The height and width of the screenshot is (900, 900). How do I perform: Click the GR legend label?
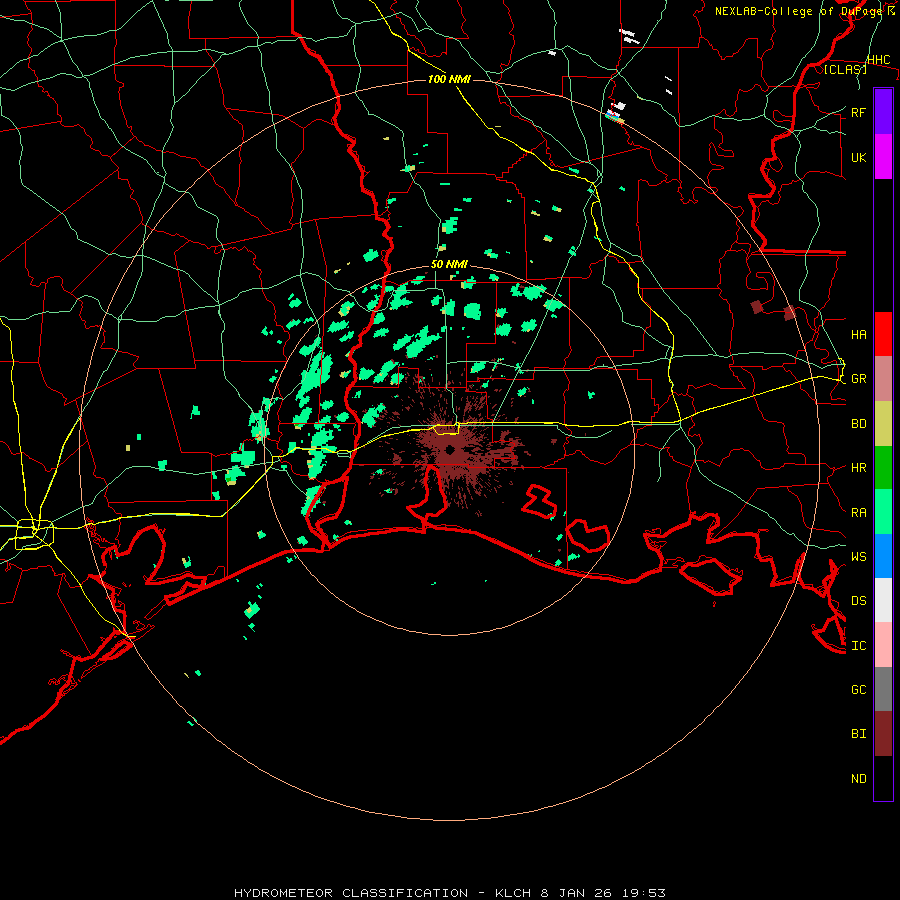tap(858, 379)
